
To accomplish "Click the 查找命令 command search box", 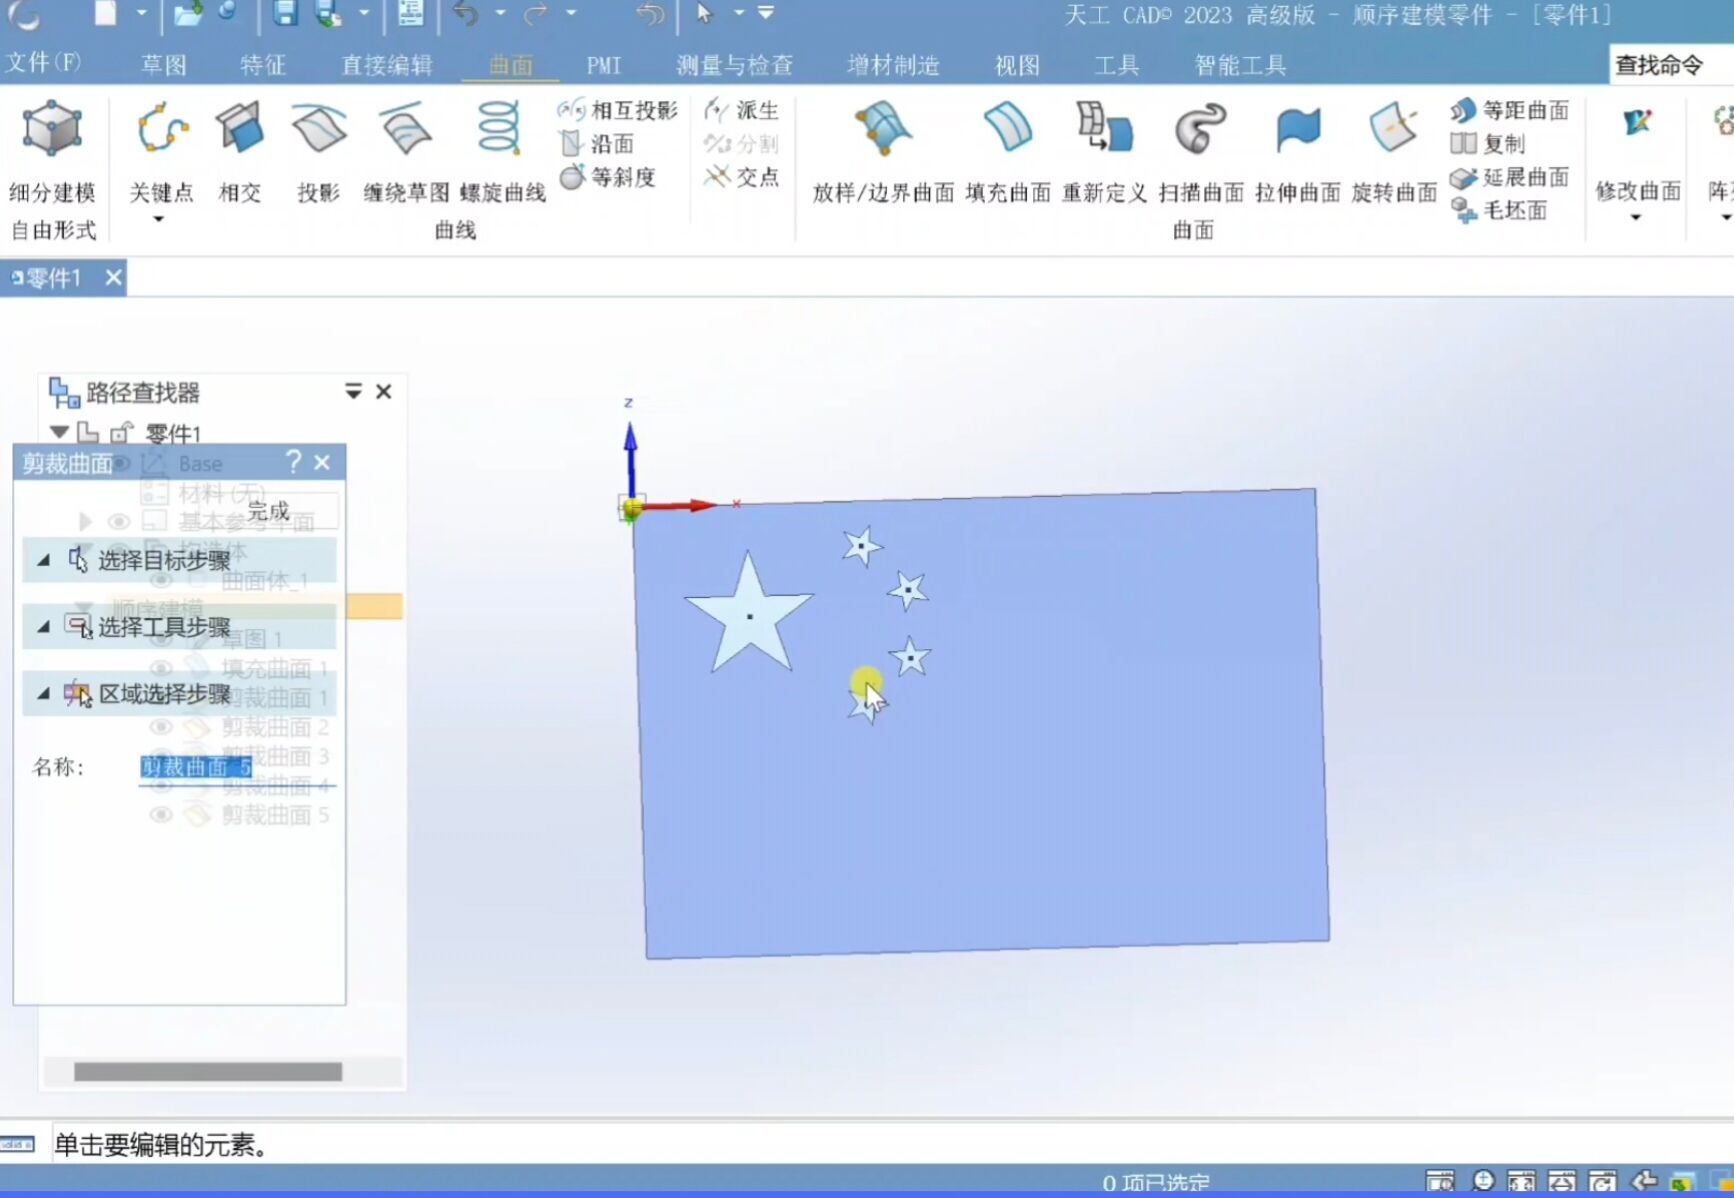I will pyautogui.click(x=1672, y=65).
